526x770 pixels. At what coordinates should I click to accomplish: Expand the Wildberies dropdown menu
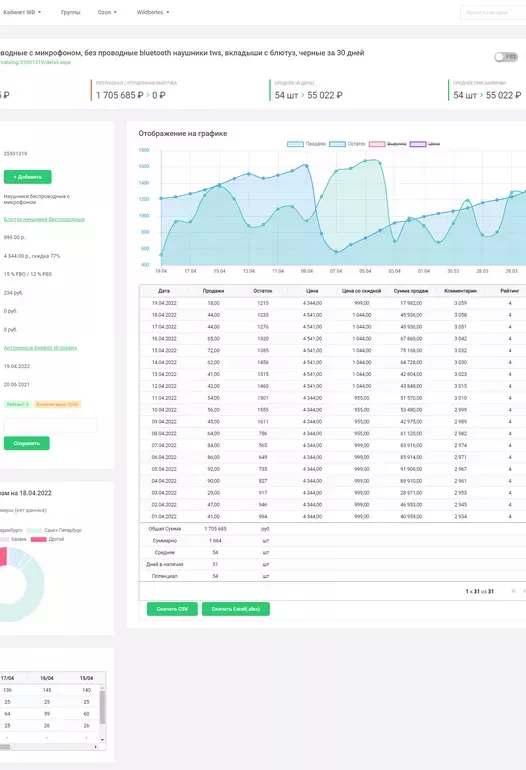click(x=153, y=12)
